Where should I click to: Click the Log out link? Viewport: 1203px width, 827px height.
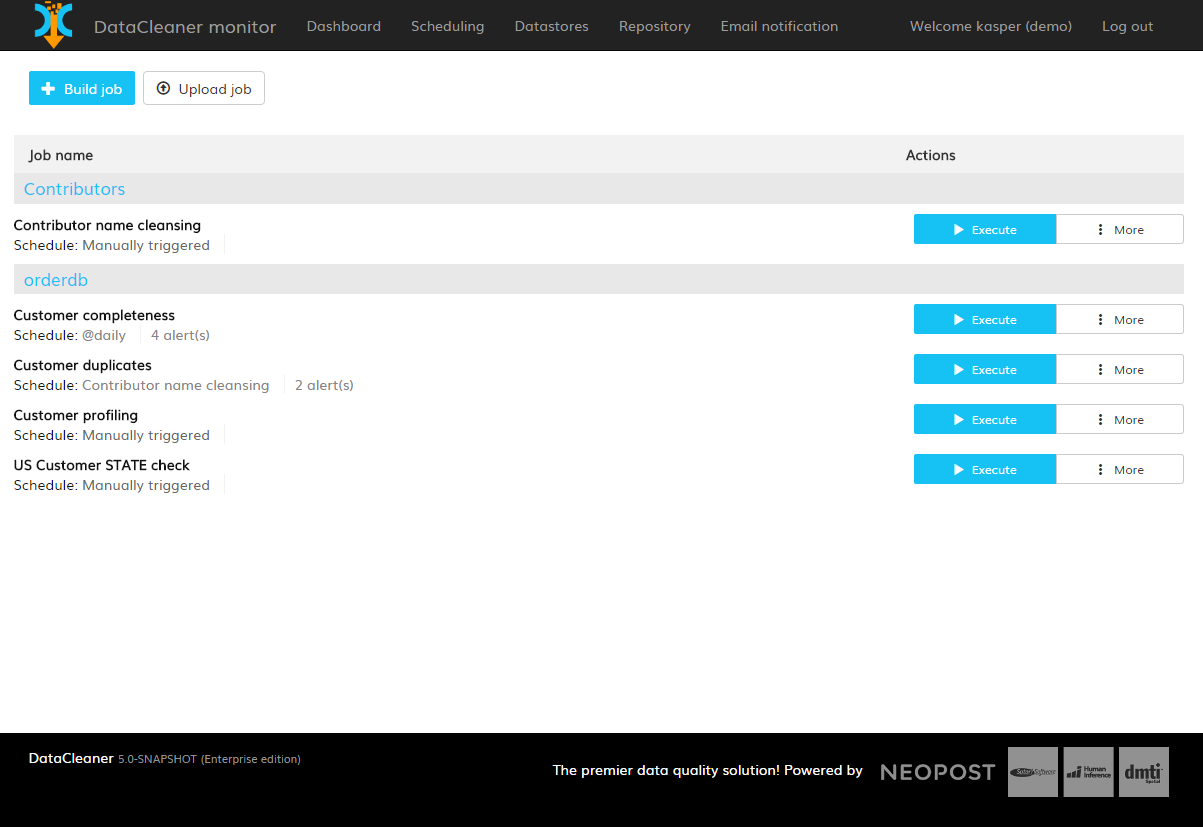[1128, 26]
